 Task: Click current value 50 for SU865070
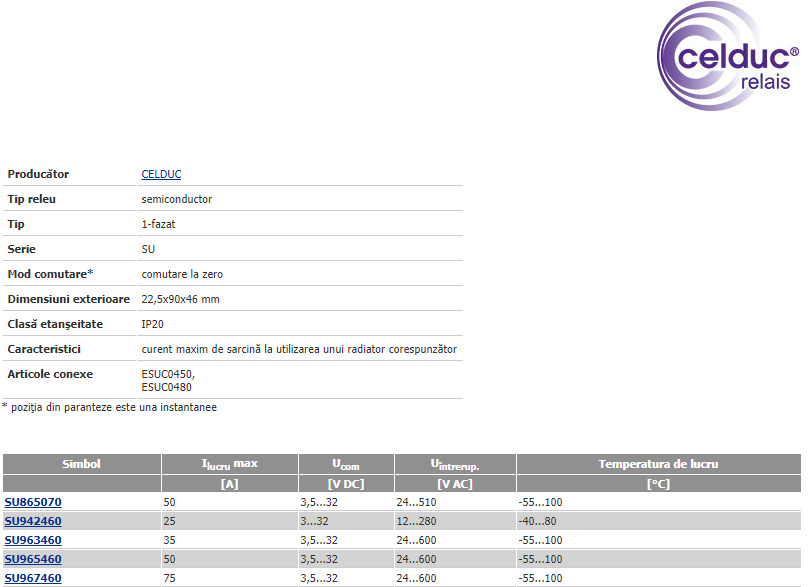click(x=170, y=502)
